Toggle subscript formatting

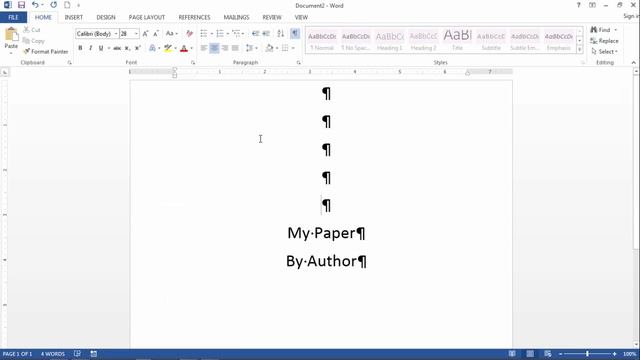(127, 48)
